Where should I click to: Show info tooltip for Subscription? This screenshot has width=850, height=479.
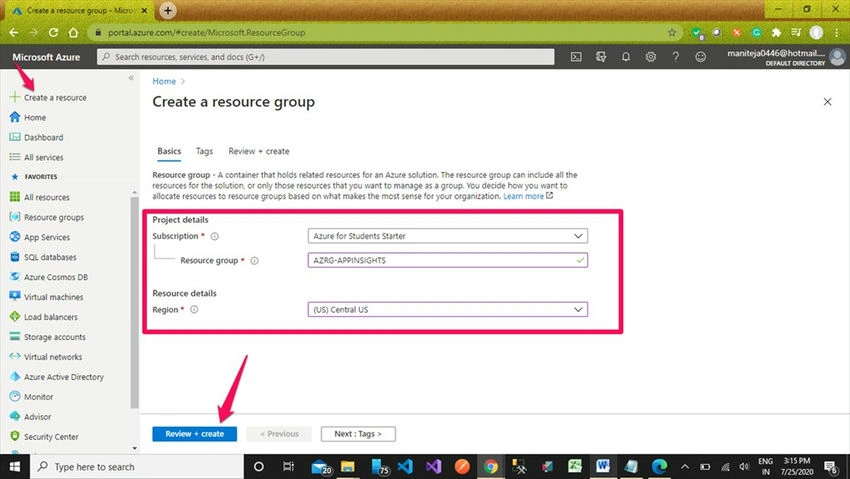tap(215, 236)
